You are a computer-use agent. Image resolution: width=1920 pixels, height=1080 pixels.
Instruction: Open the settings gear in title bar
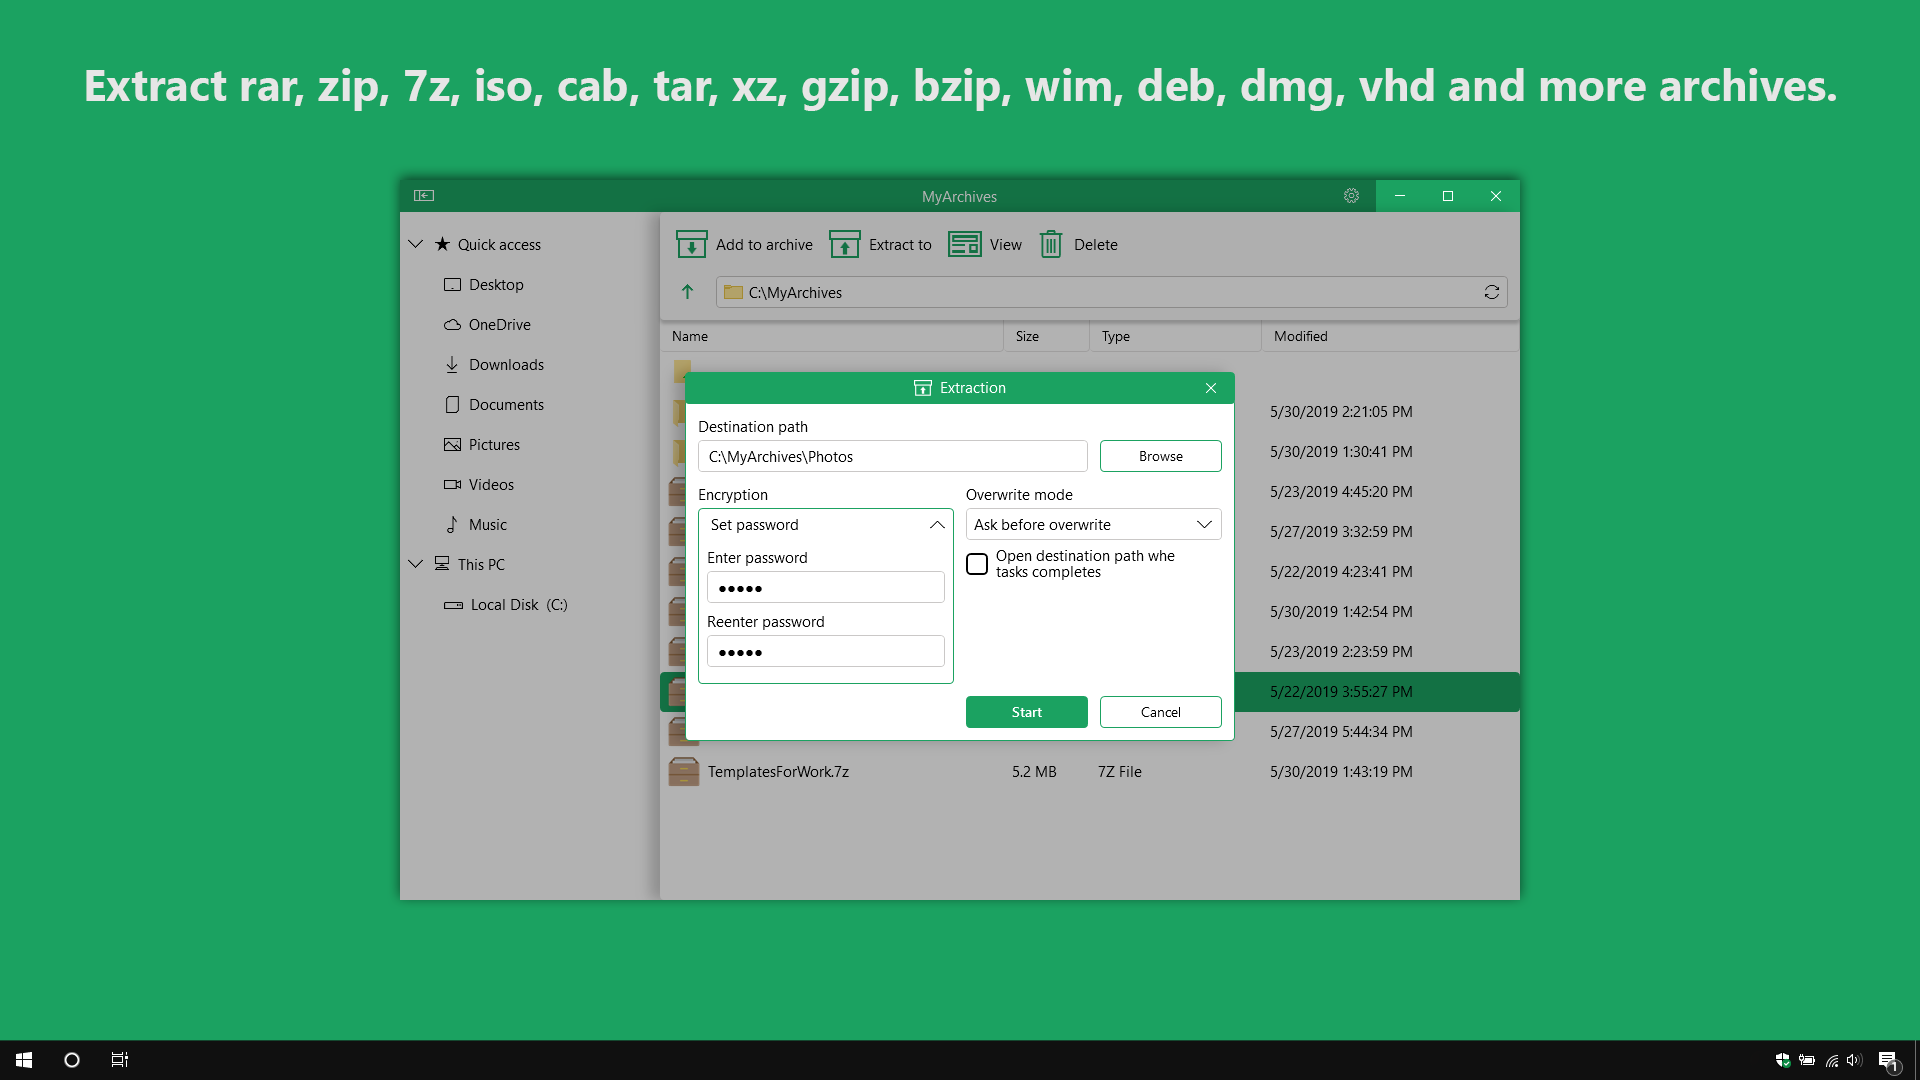(1351, 196)
